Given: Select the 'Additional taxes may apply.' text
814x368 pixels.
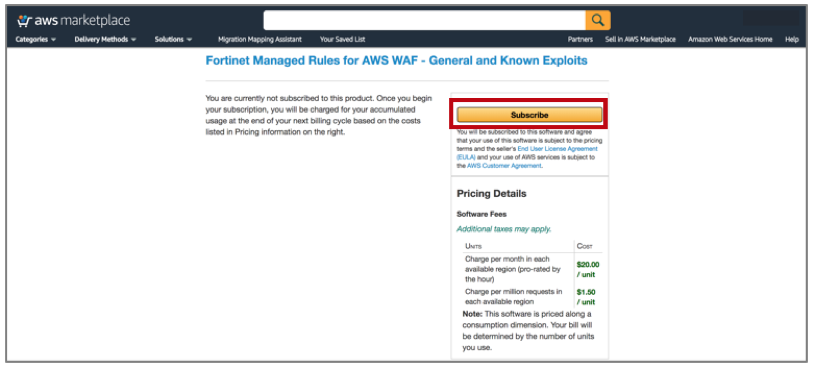Looking at the screenshot, I should coord(504,229).
